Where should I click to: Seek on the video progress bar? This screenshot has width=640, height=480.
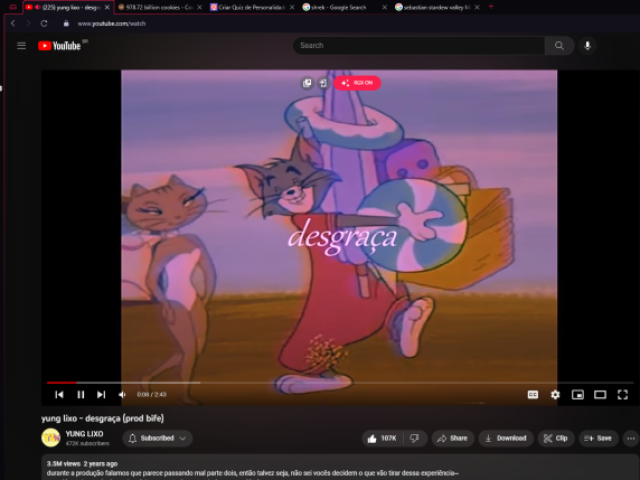click(340, 382)
